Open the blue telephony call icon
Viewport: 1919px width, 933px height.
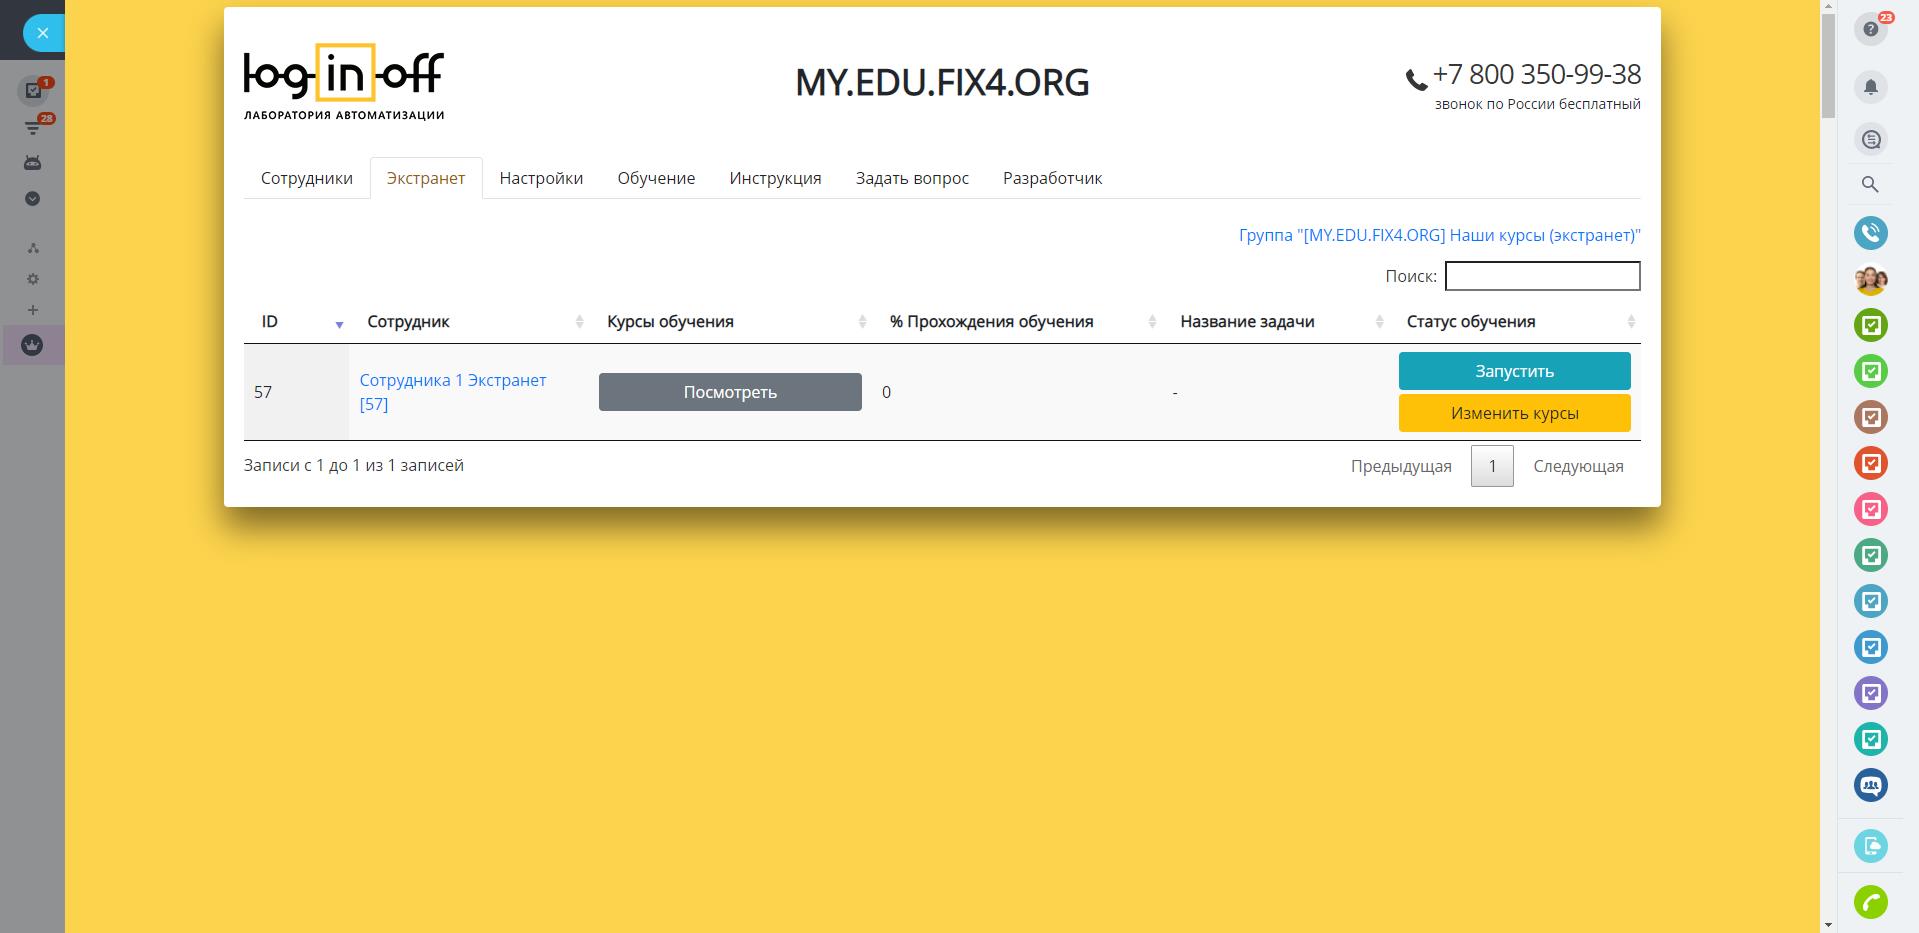tap(1871, 233)
